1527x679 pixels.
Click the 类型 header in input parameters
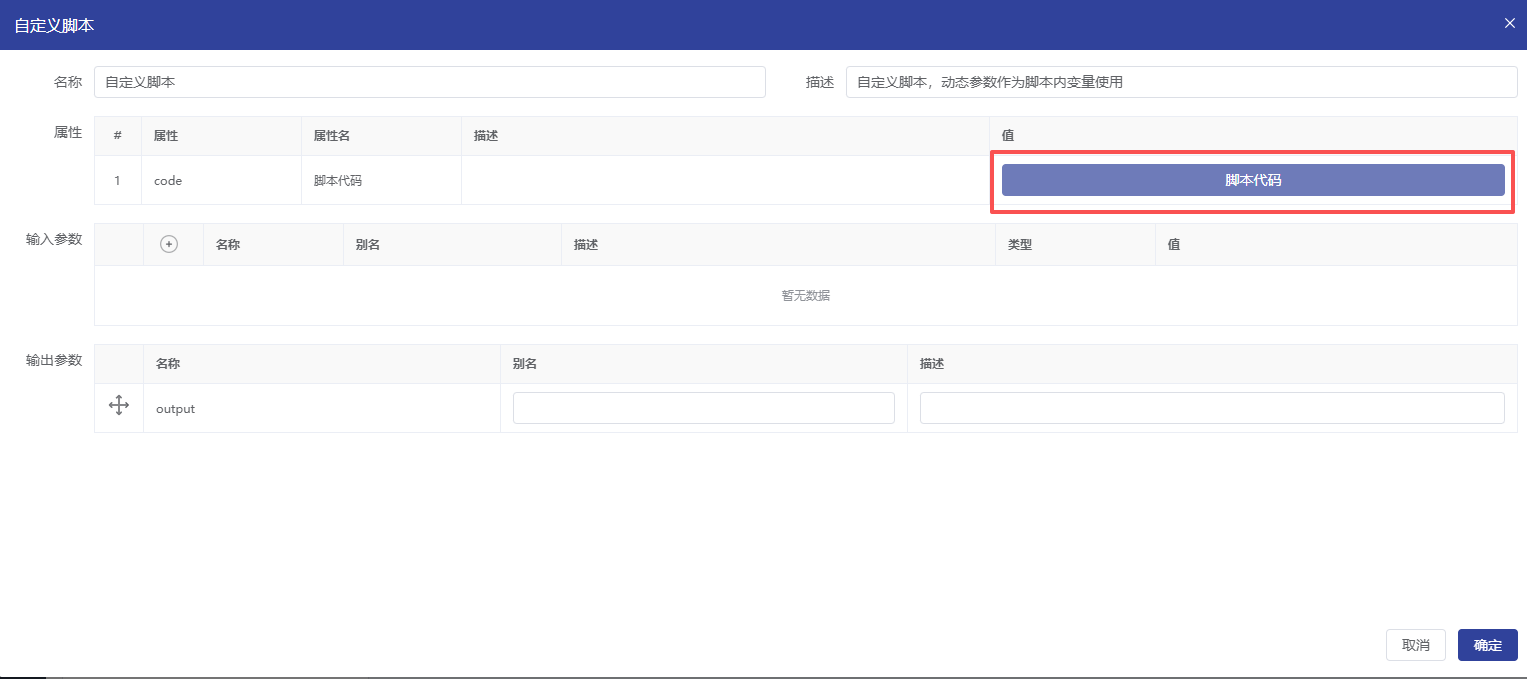[x=1019, y=244]
